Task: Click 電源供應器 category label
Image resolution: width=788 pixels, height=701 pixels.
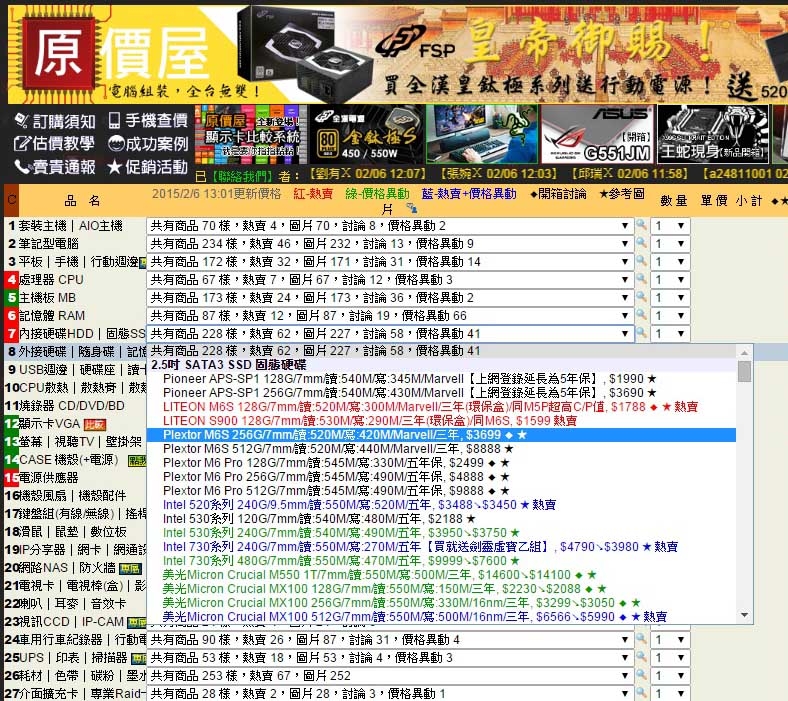Action: (x=49, y=478)
